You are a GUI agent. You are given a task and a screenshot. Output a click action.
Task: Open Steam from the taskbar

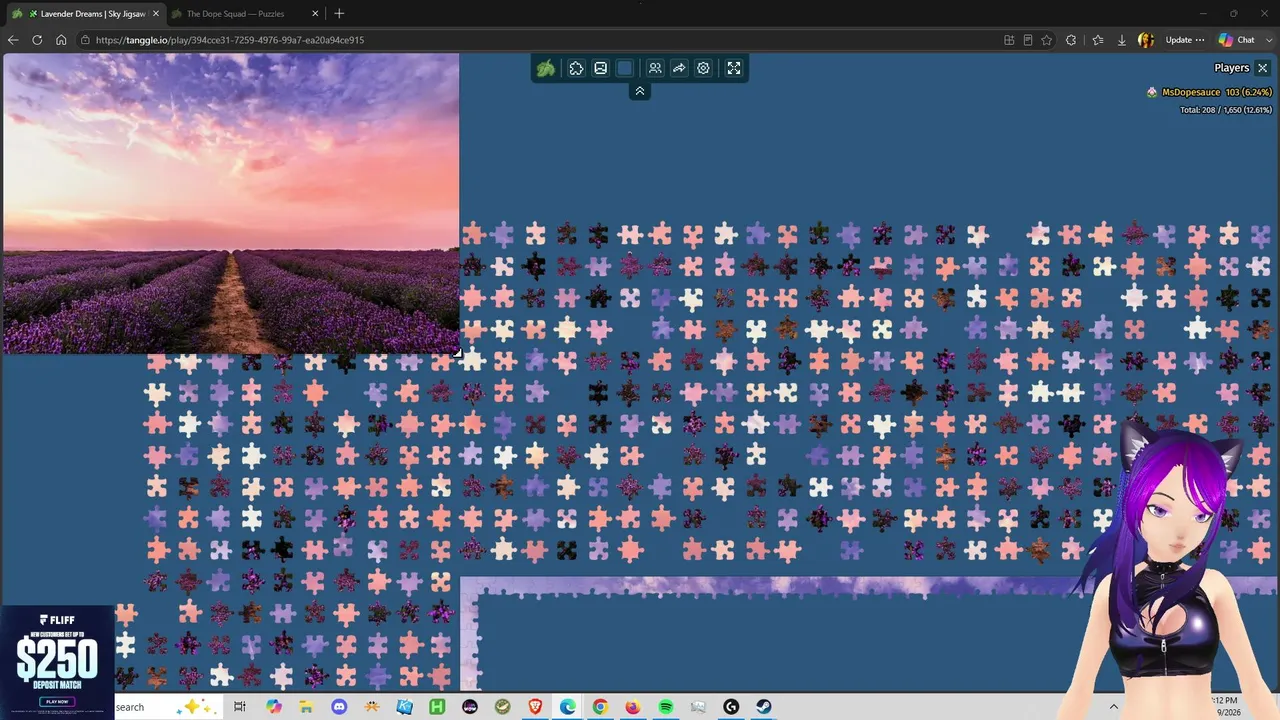(x=764, y=707)
